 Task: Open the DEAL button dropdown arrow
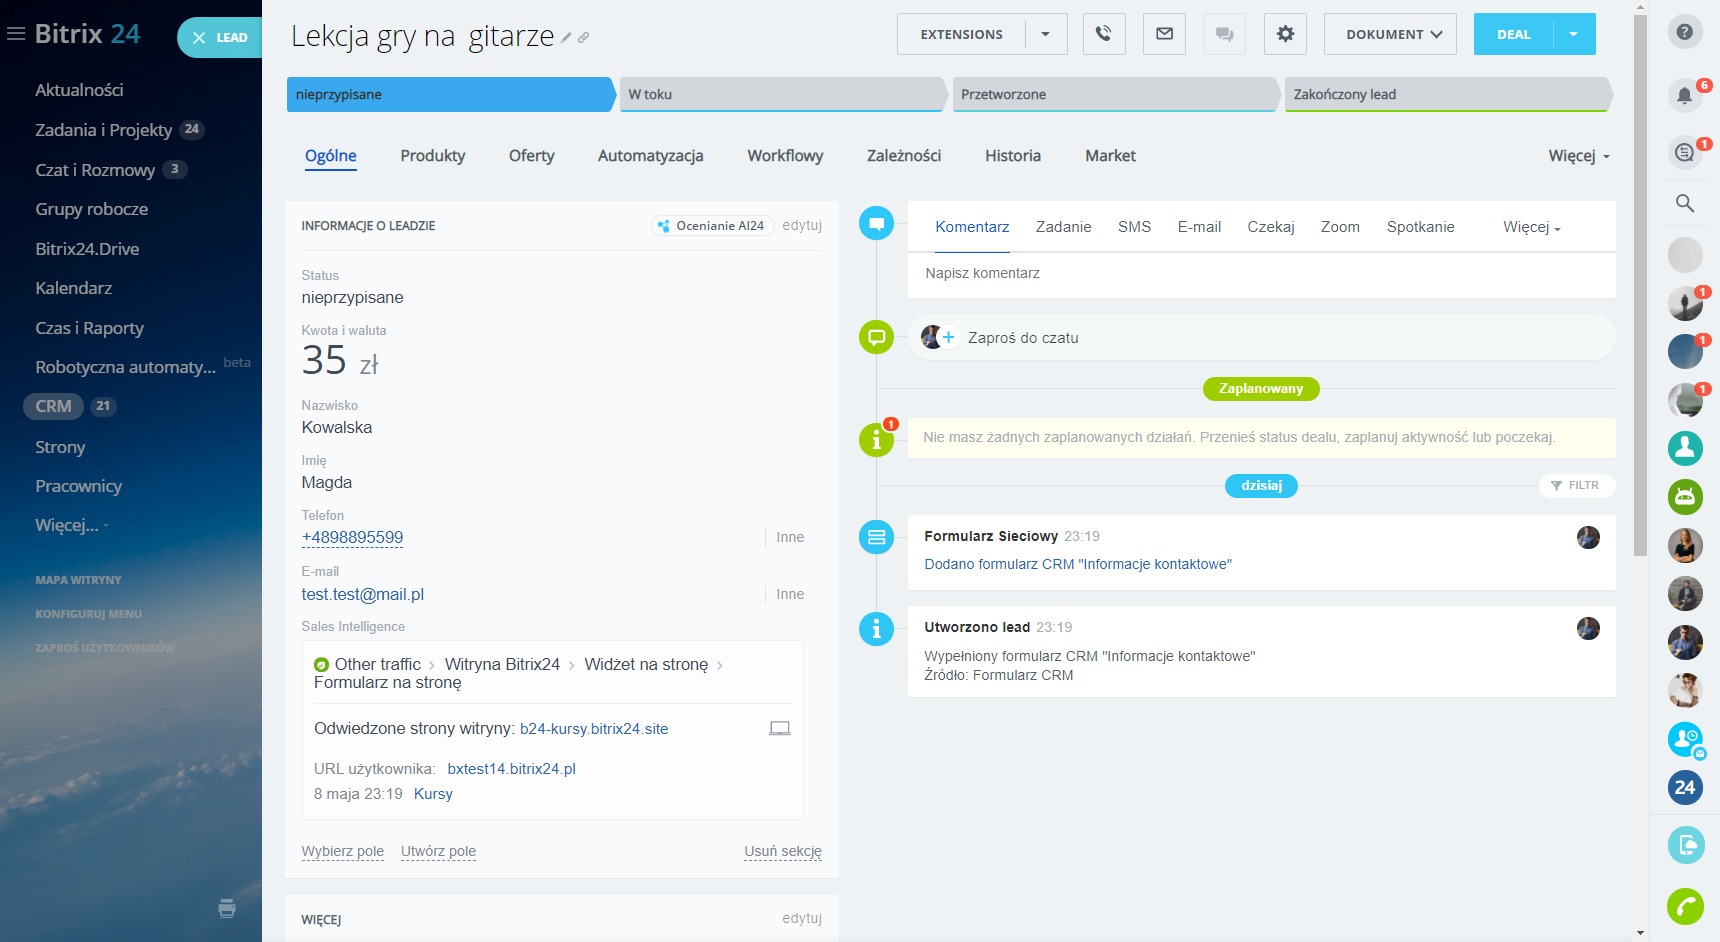[x=1573, y=34]
